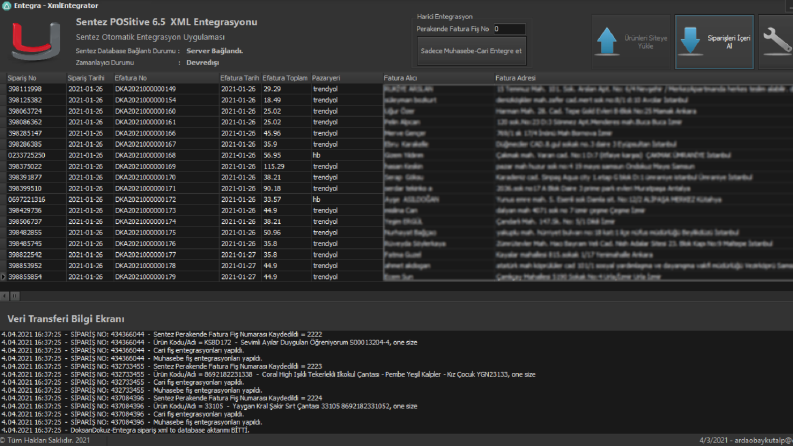Viewport: 793px width, 446px height.
Task: Click invoice number DKA2021000000172
Action: [145, 200]
